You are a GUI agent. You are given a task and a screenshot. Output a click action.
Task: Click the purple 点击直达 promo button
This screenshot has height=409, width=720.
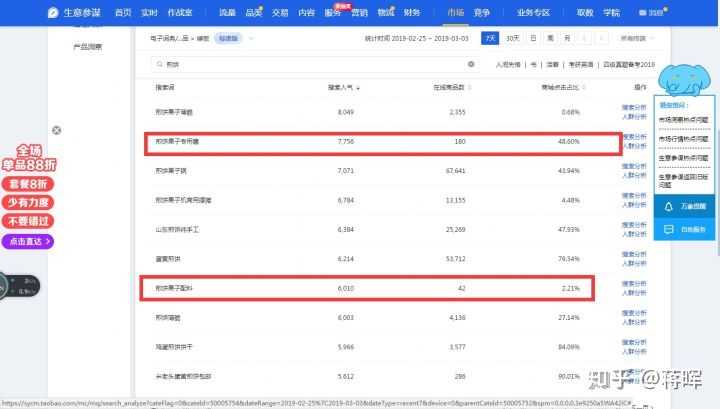click(27, 241)
